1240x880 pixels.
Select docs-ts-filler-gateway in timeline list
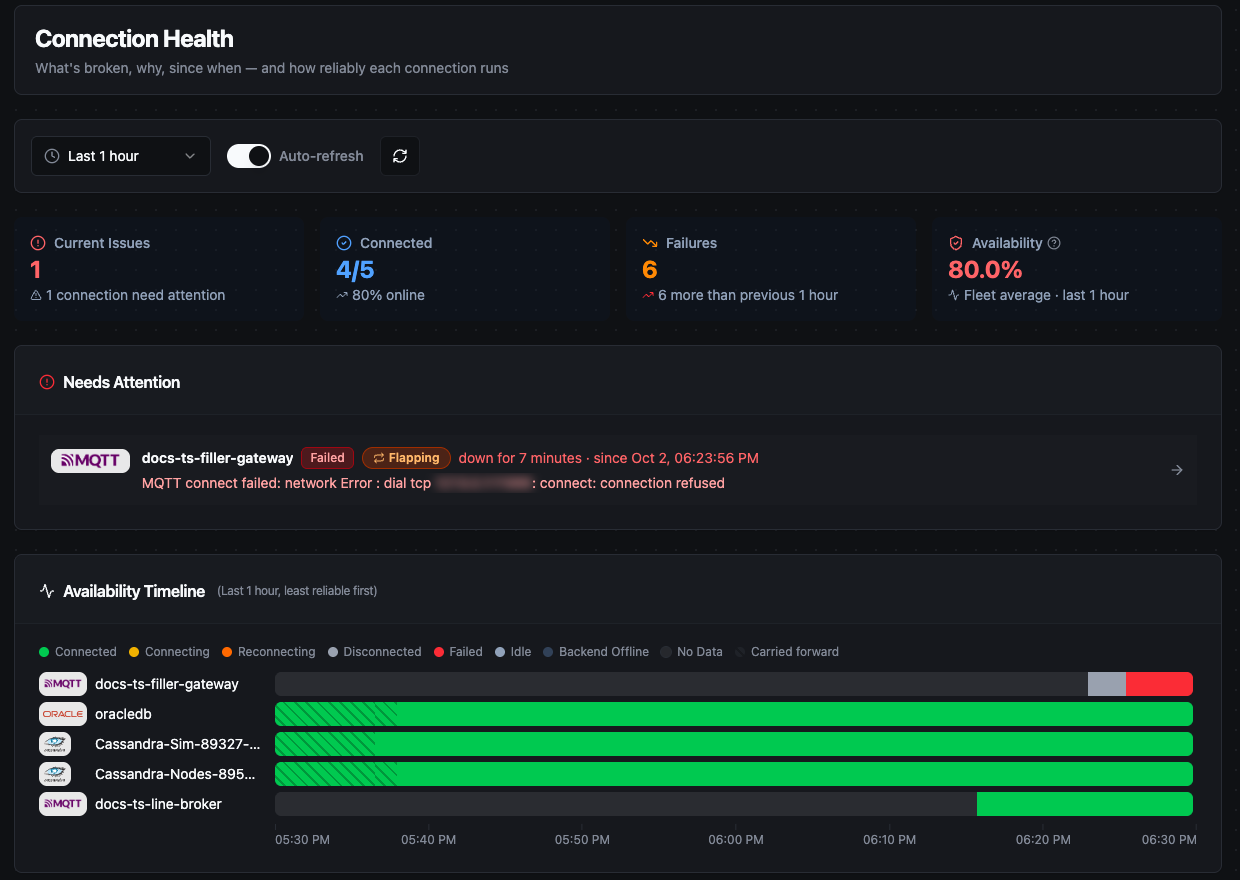pos(167,684)
